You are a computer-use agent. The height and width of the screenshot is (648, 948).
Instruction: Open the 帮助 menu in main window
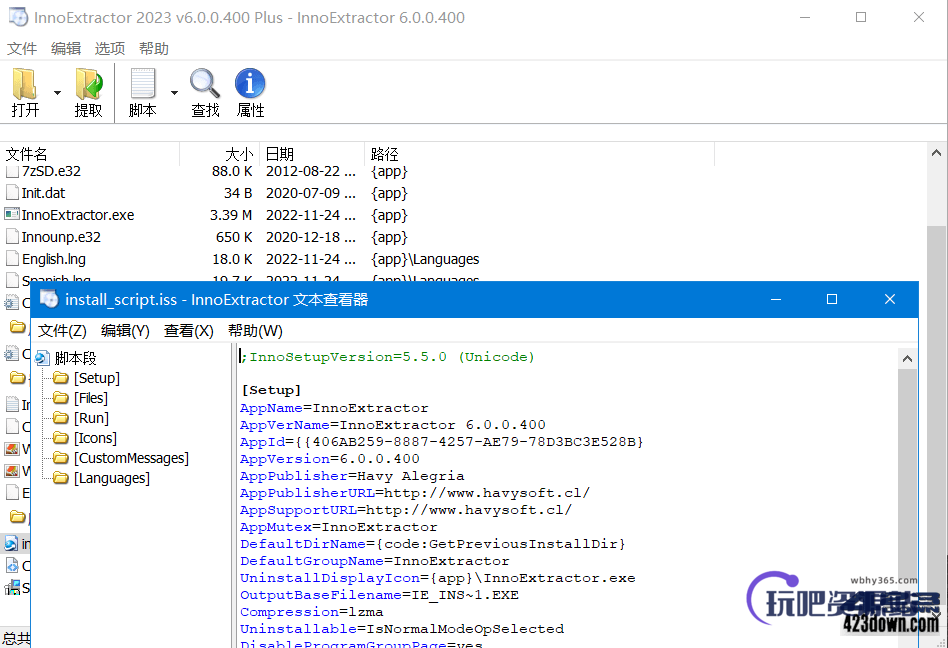pos(154,48)
